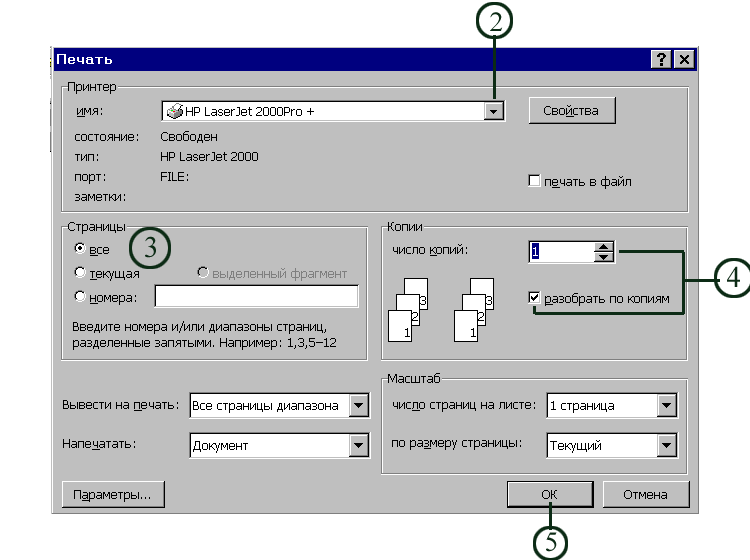This screenshot has width=750, height=560.
Task: Click the page numbers input field
Action: coord(256,296)
